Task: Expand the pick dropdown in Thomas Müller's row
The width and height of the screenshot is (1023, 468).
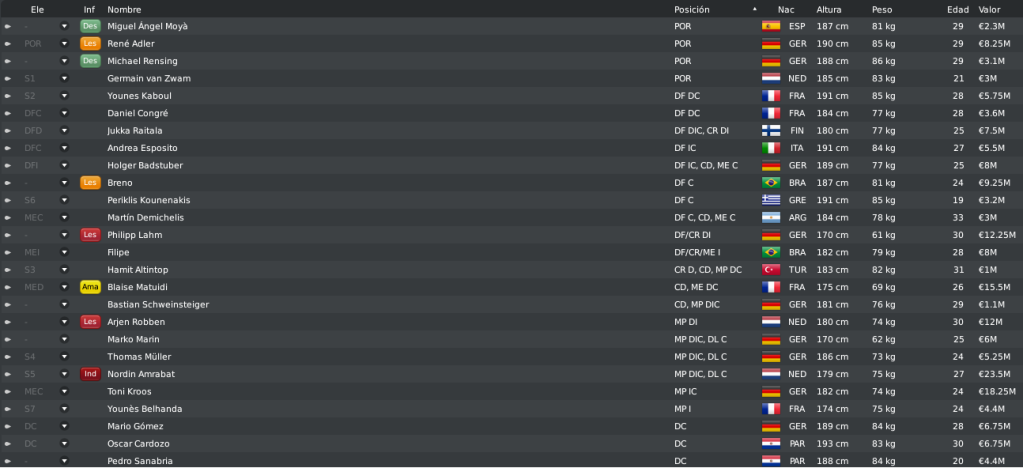Action: (x=64, y=356)
